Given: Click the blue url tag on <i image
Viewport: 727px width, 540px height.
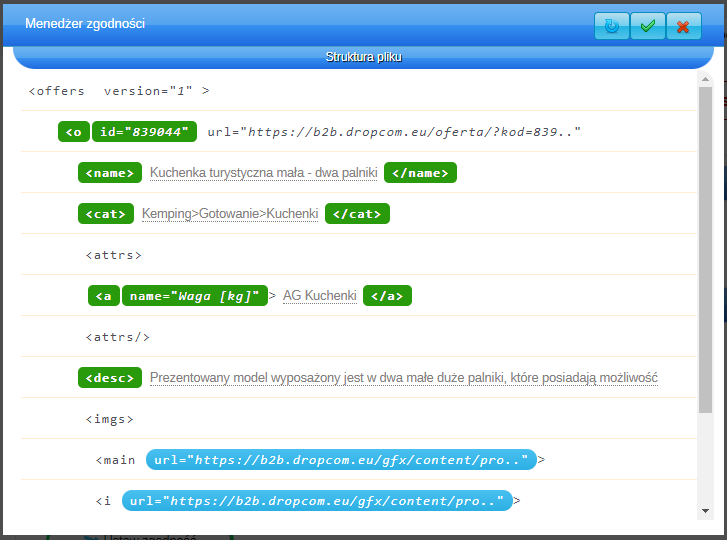Looking at the screenshot, I should tap(317, 500).
